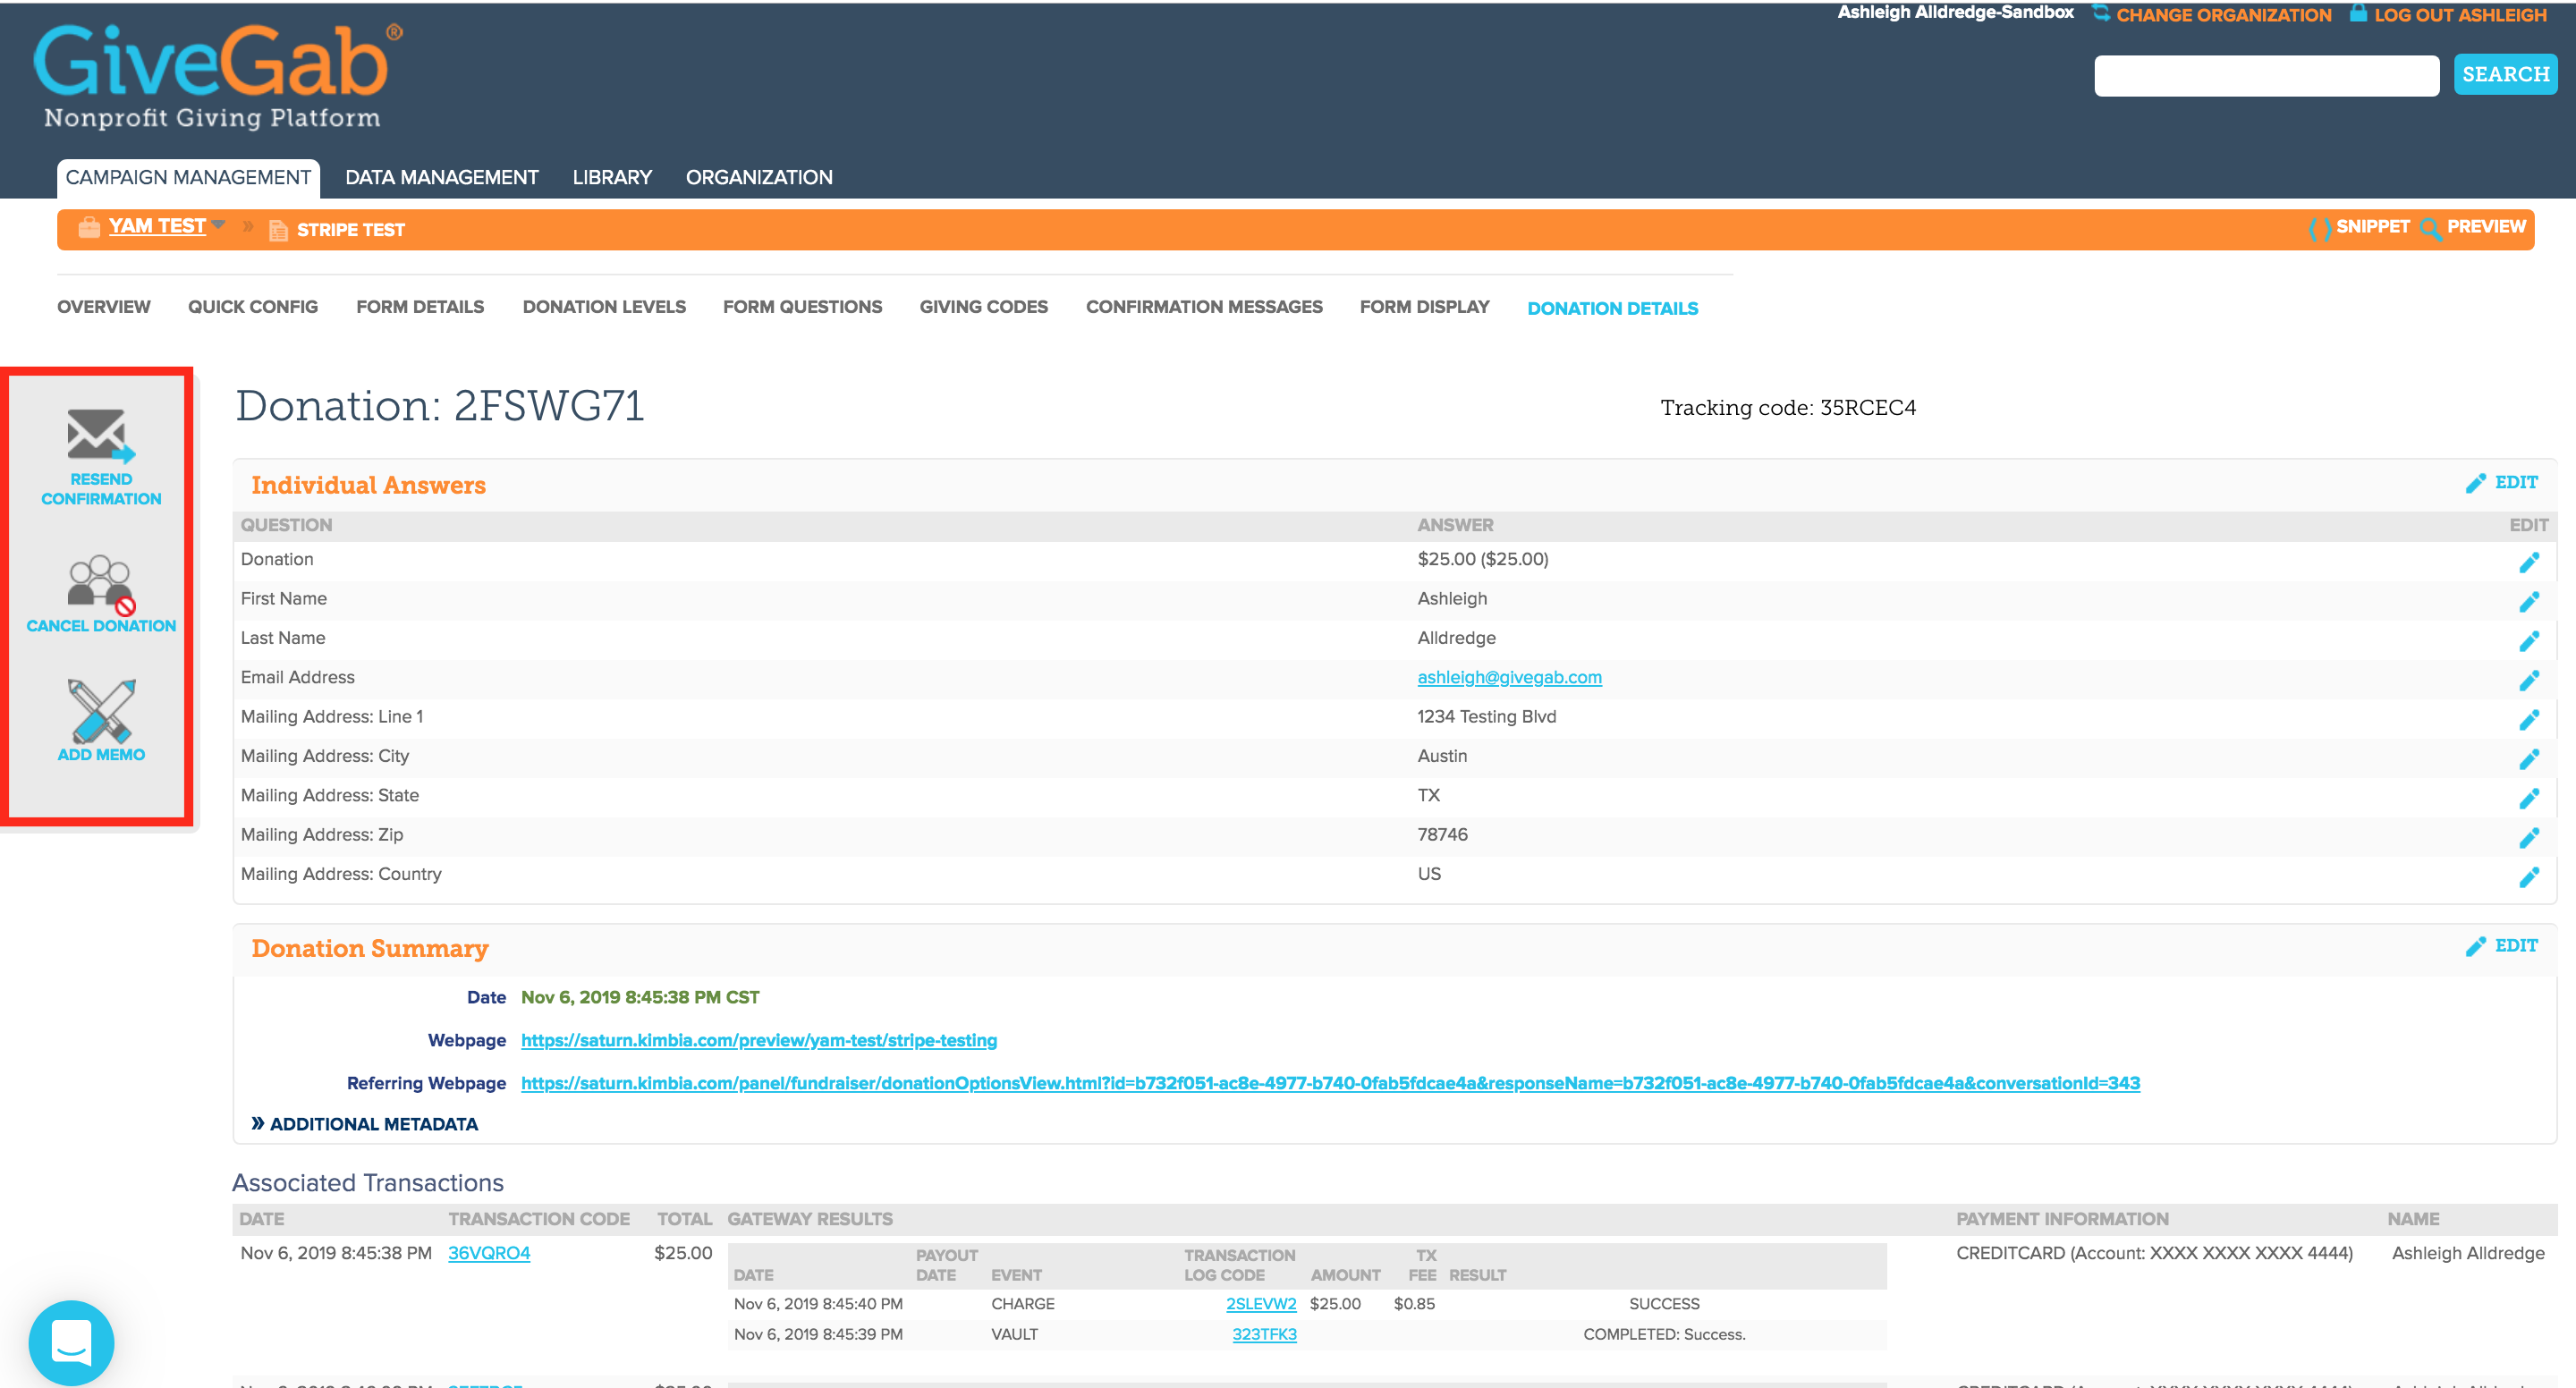Screen dimensions: 2576x1388
Task: Click the YAM TEST breadcrumb link
Action: click(x=157, y=226)
